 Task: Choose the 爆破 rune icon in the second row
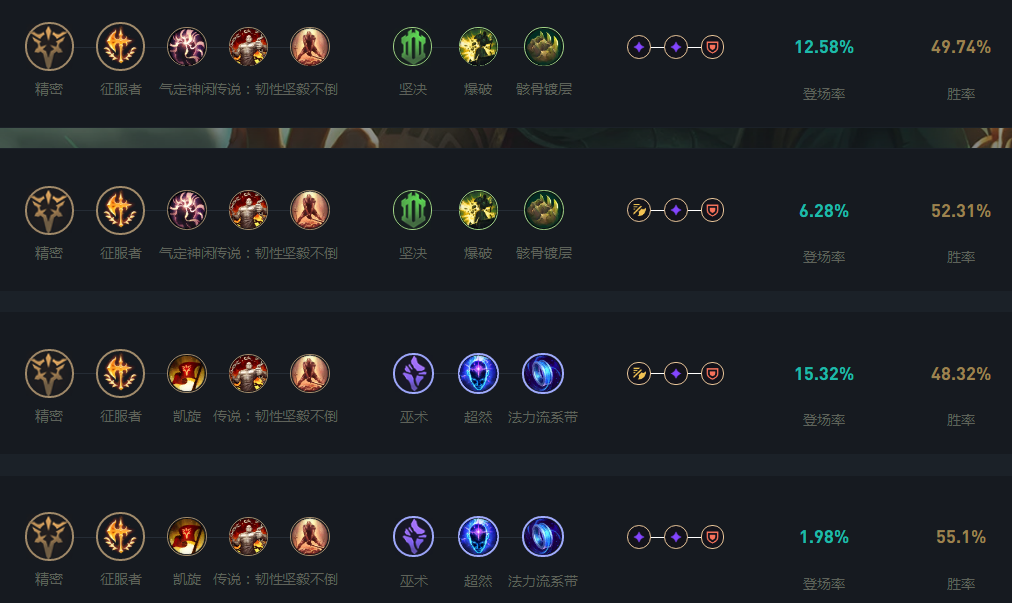[478, 210]
